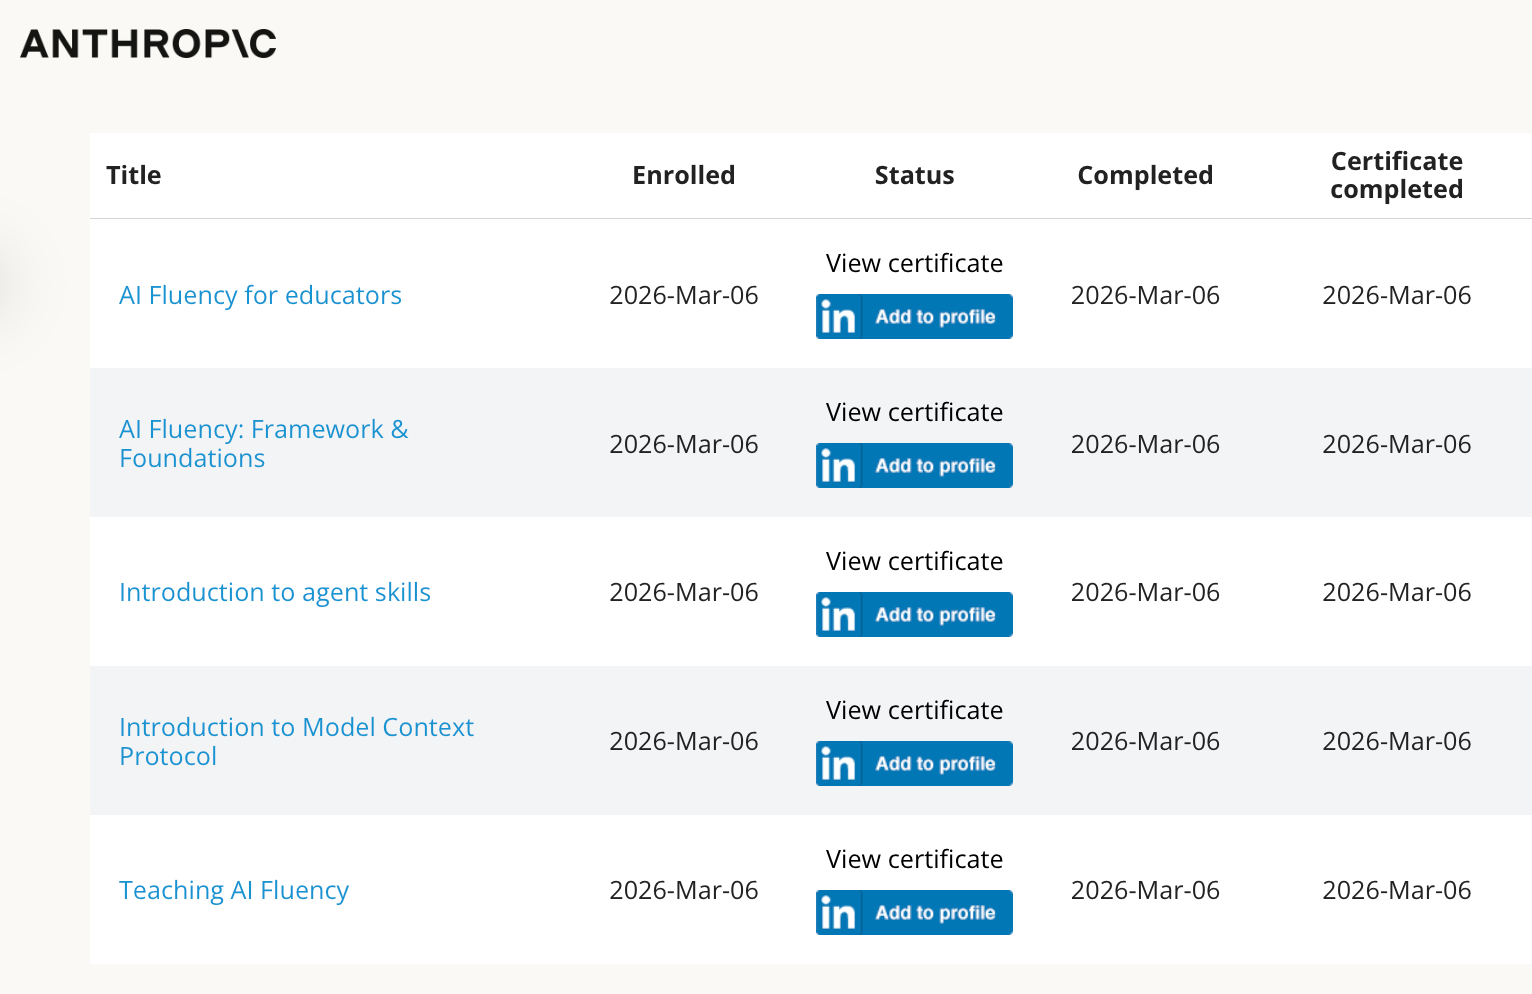Click the Completed column header
The width and height of the screenshot is (1532, 994).
click(x=1145, y=175)
